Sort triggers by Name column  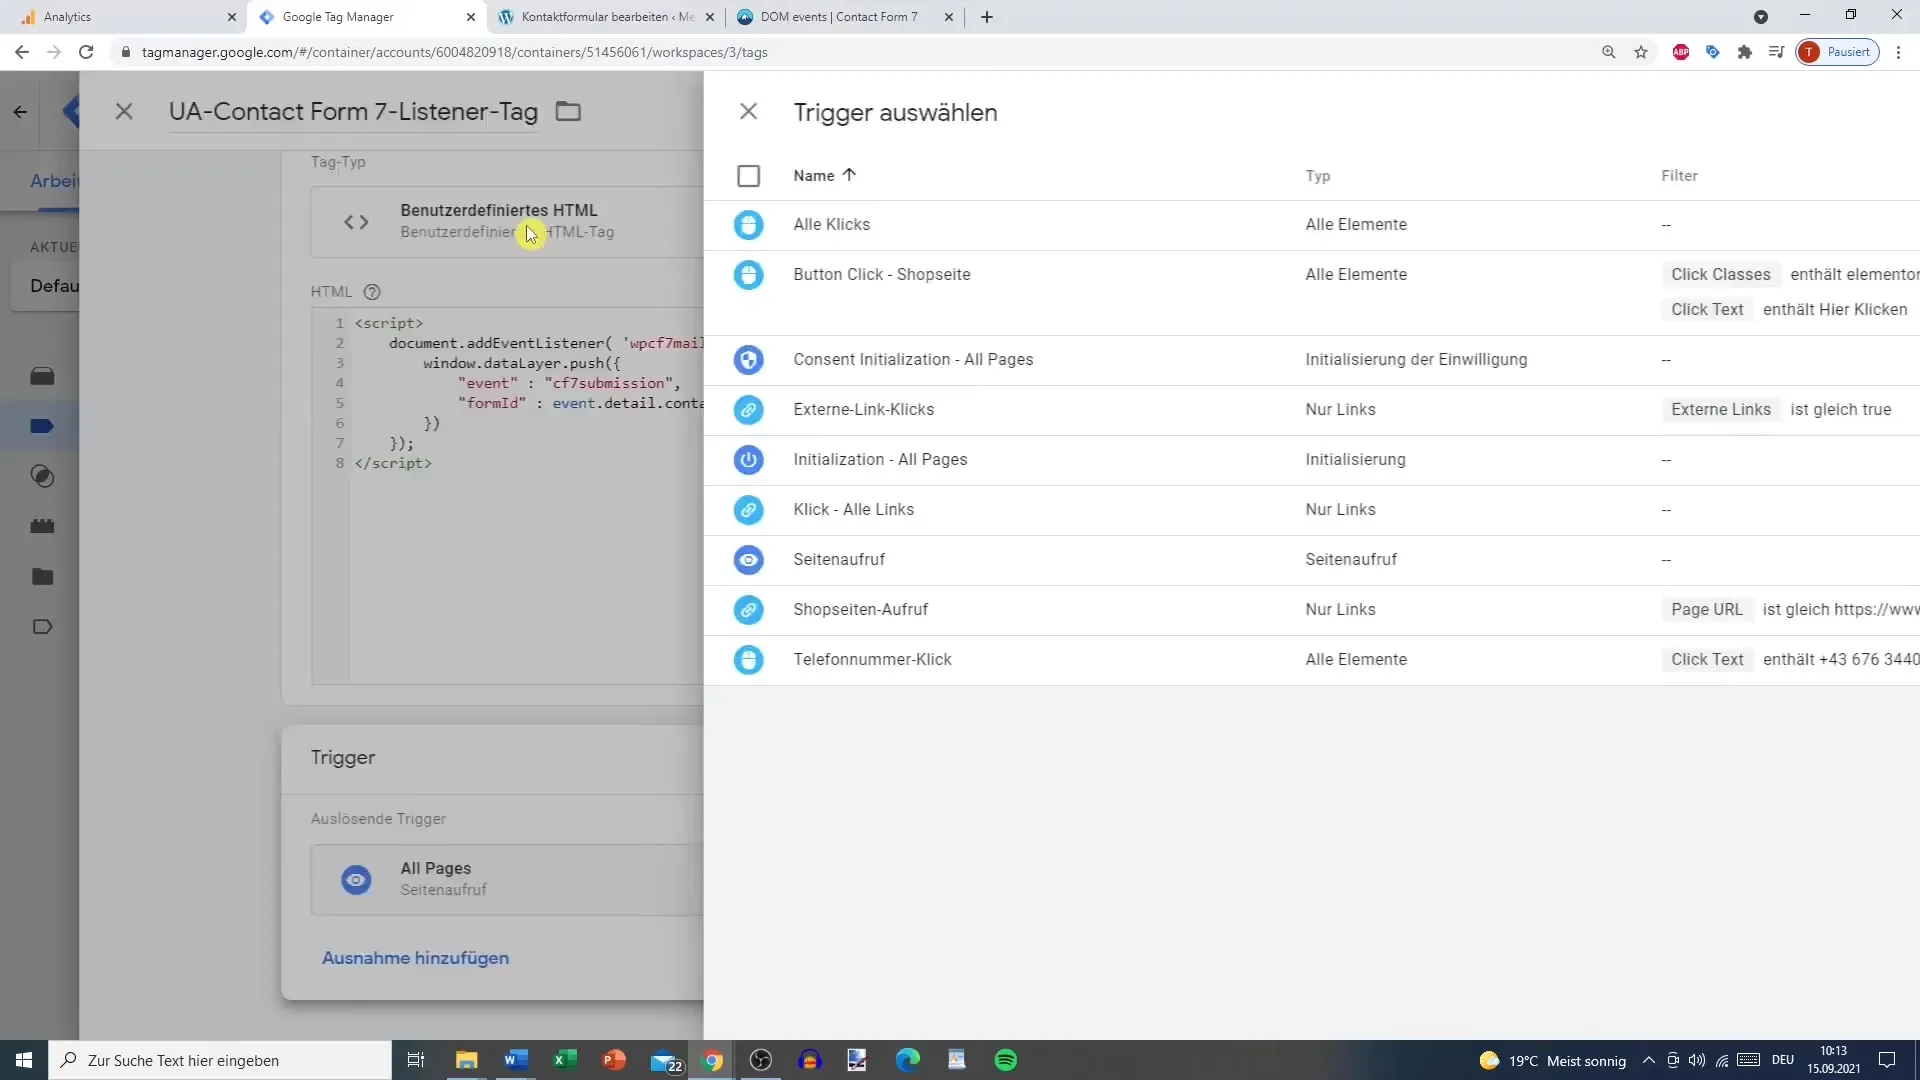point(824,175)
